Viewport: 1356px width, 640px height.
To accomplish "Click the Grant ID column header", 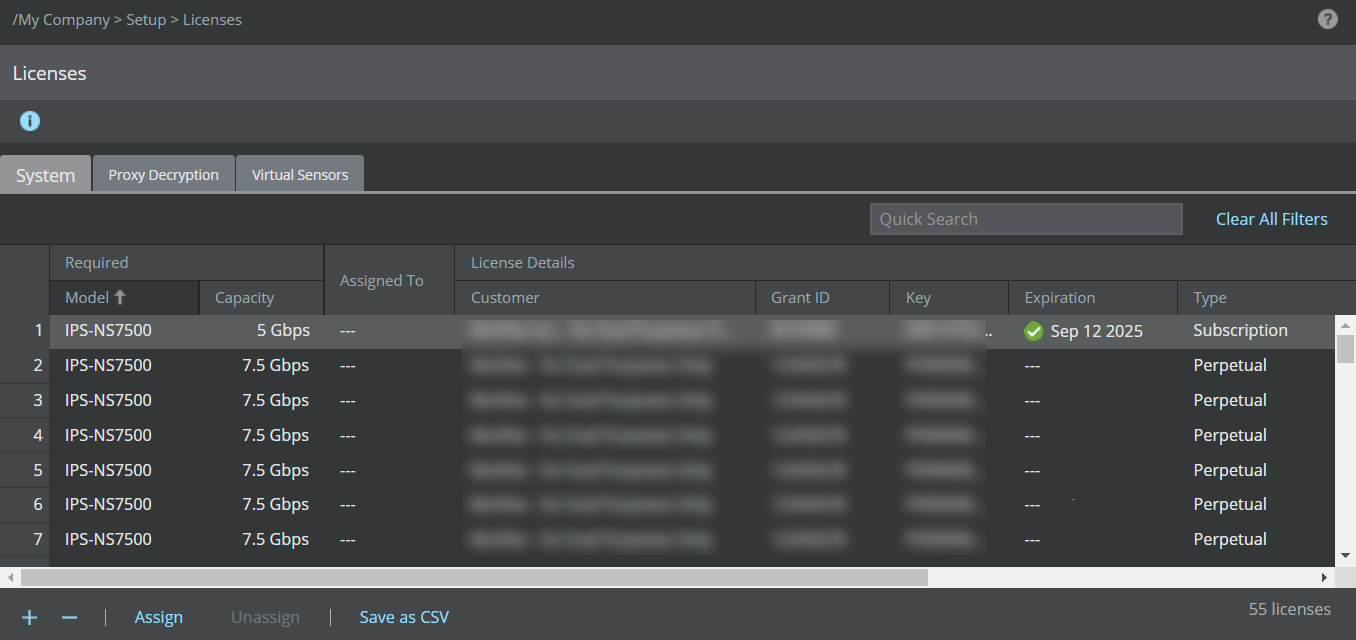I will [x=822, y=297].
